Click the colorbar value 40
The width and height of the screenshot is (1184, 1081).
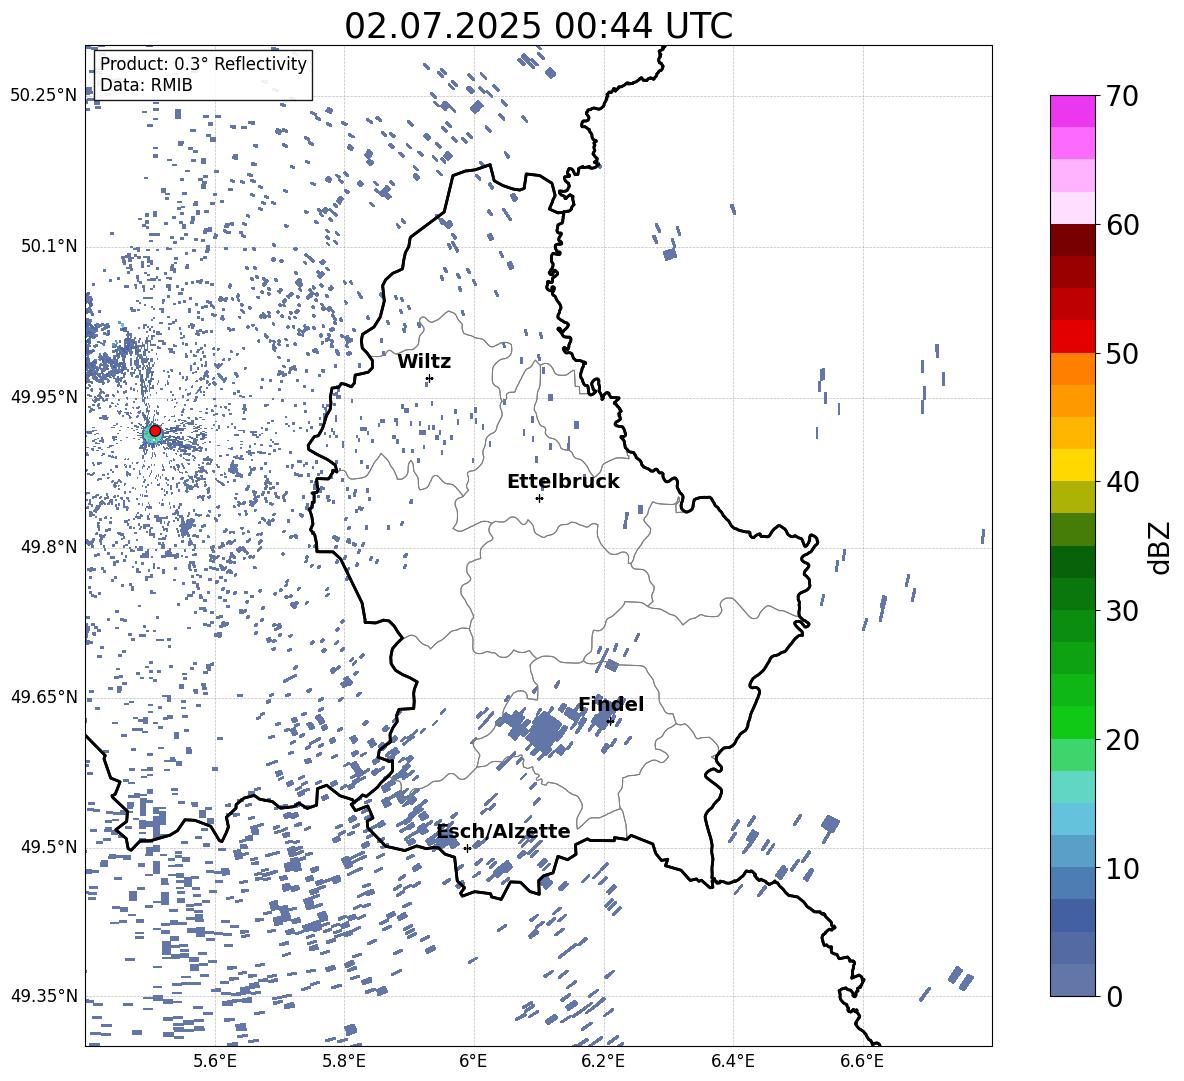(1122, 482)
